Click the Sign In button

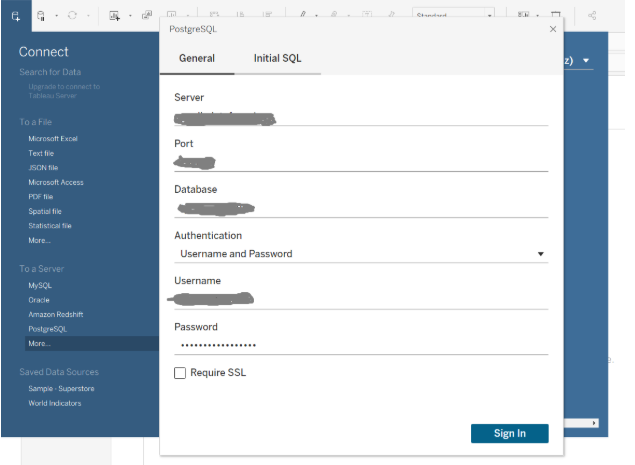509,433
